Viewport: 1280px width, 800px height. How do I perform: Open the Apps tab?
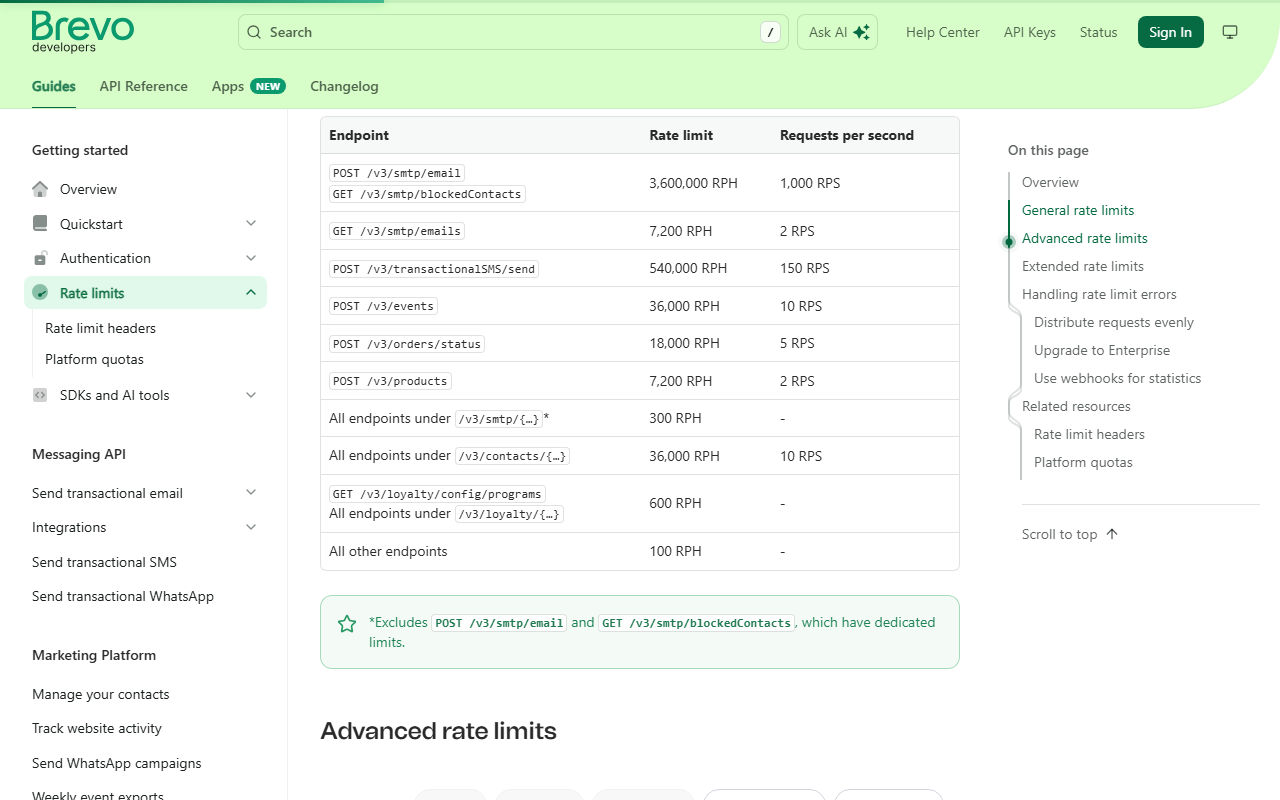click(x=248, y=86)
